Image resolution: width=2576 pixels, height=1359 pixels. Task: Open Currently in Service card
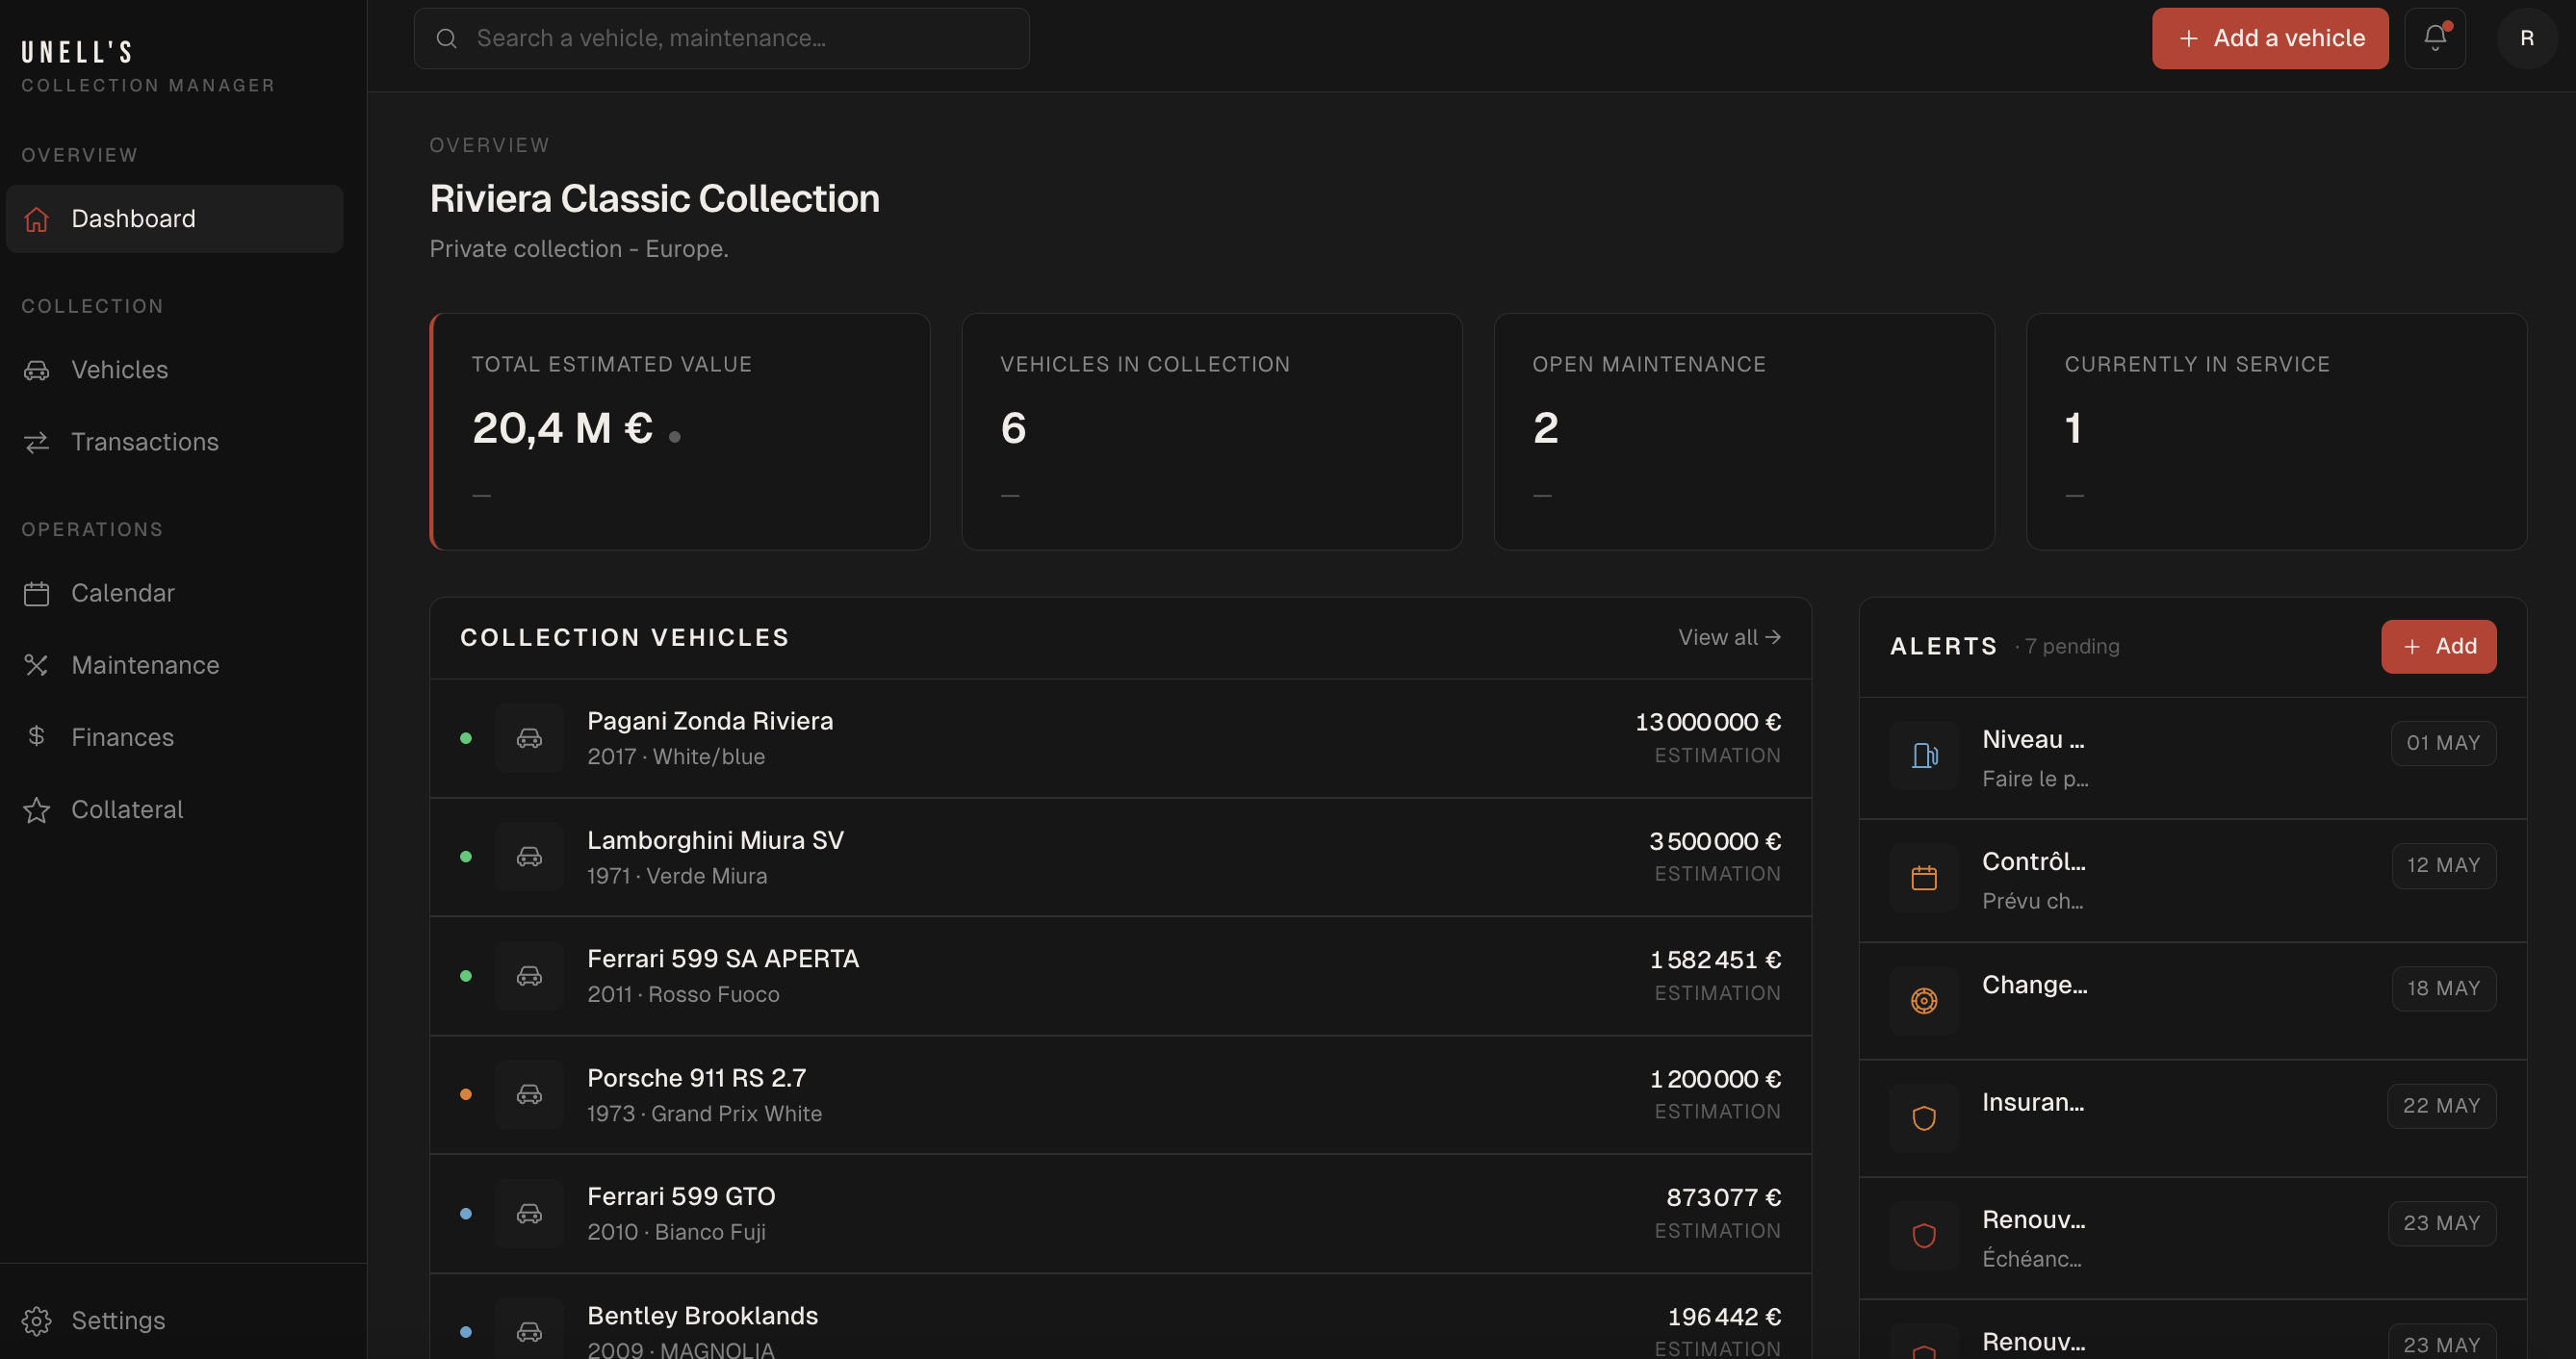(2276, 431)
